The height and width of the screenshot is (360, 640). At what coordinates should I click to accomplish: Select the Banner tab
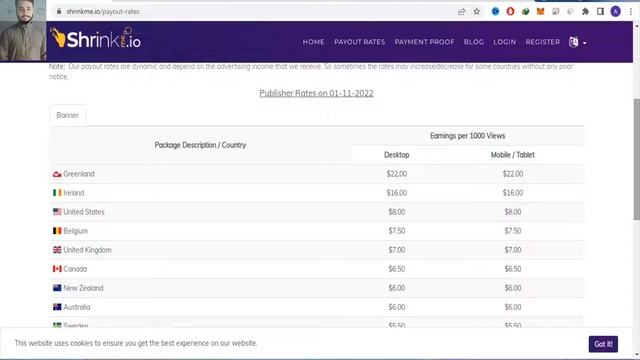click(68, 115)
